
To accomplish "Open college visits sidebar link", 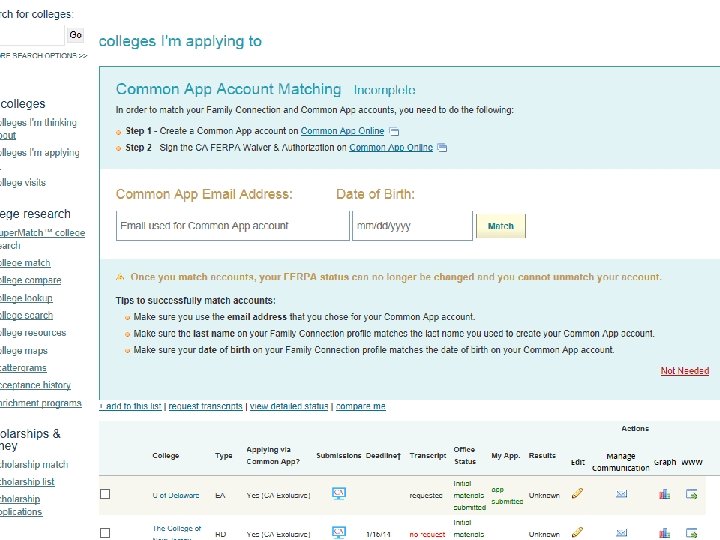I will [x=23, y=183].
